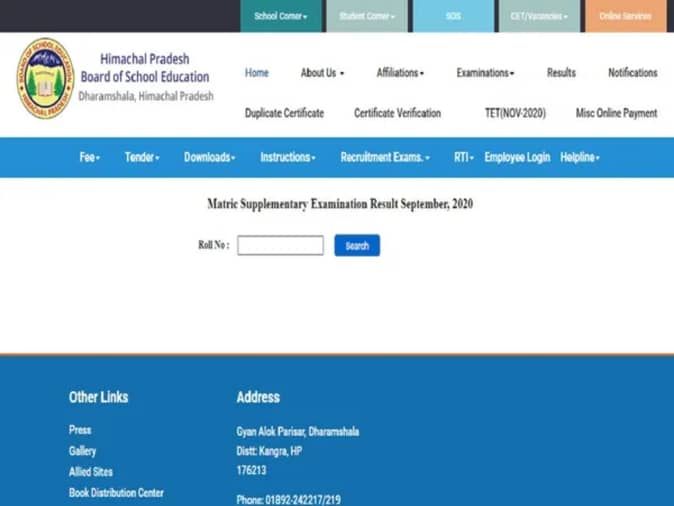This screenshot has width=674, height=506.
Task: Click the HP Board of School Education logo
Action: point(45,79)
